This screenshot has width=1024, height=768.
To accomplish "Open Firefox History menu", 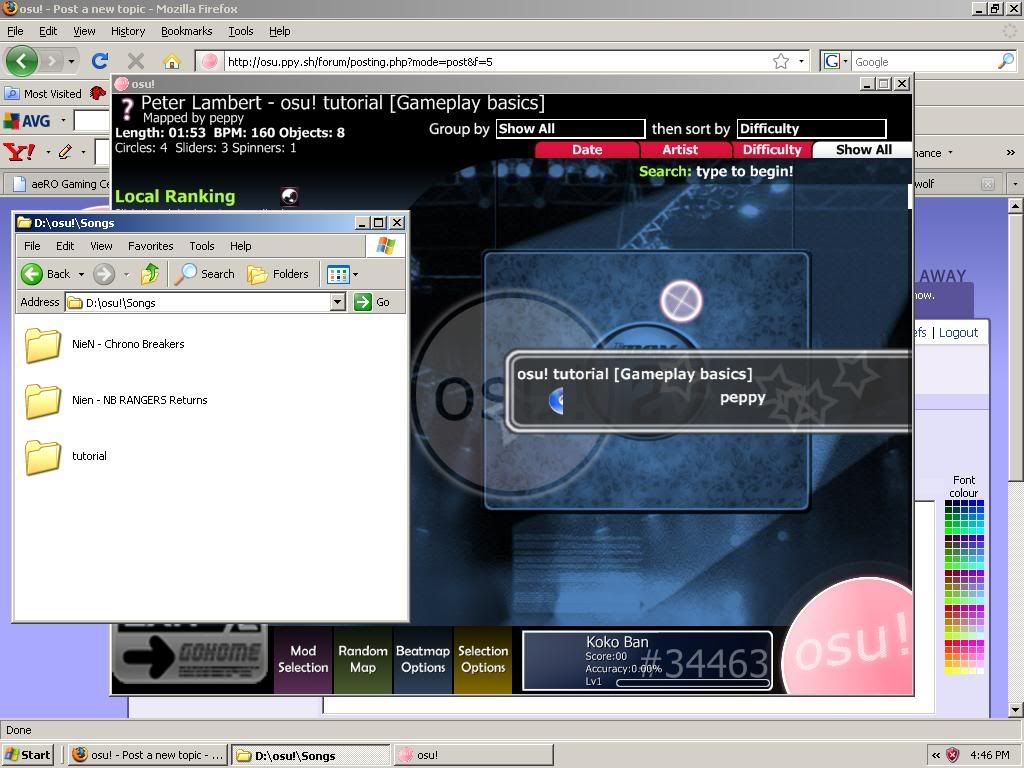I will [127, 31].
